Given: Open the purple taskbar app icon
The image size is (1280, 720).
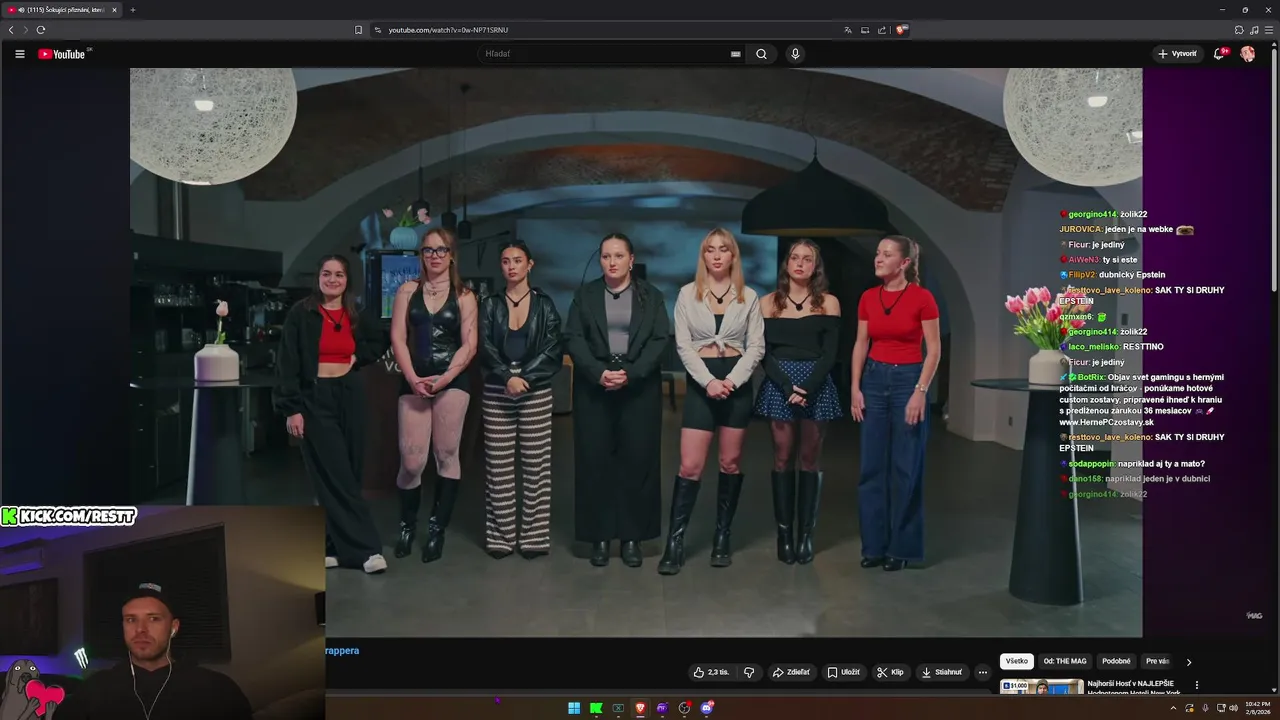Looking at the screenshot, I should pos(662,708).
